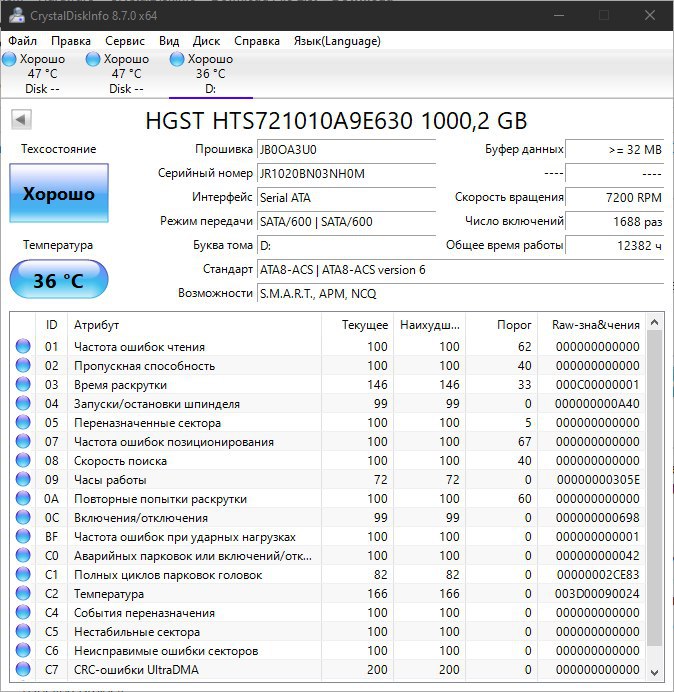Click status icon for Температура row C2

(x=23, y=593)
